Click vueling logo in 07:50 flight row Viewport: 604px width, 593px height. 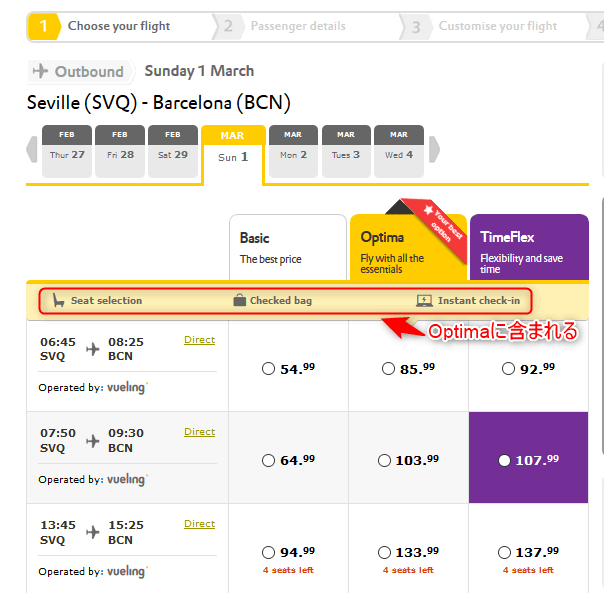(x=127, y=479)
